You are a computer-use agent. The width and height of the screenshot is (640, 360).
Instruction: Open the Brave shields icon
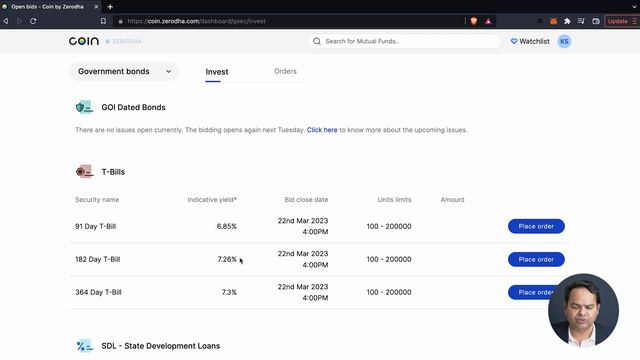473,21
